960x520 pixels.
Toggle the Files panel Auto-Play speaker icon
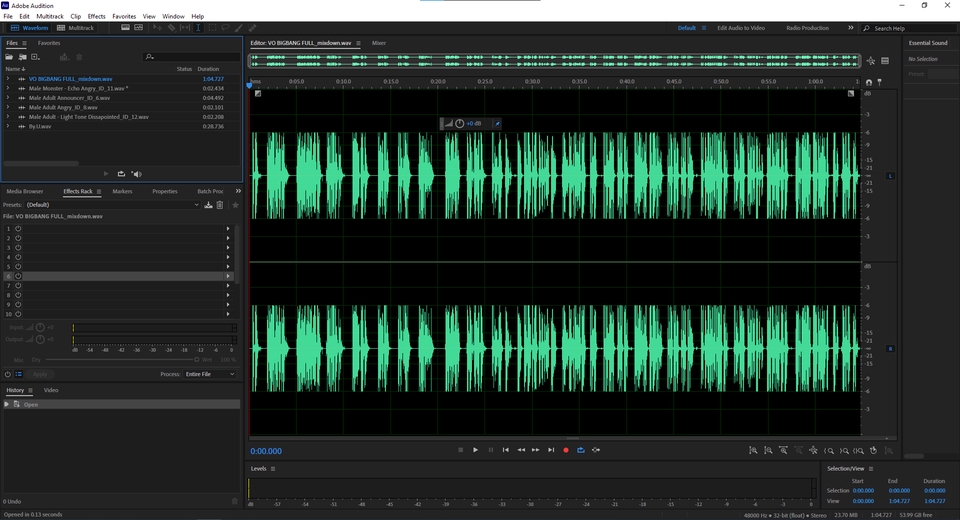137,174
